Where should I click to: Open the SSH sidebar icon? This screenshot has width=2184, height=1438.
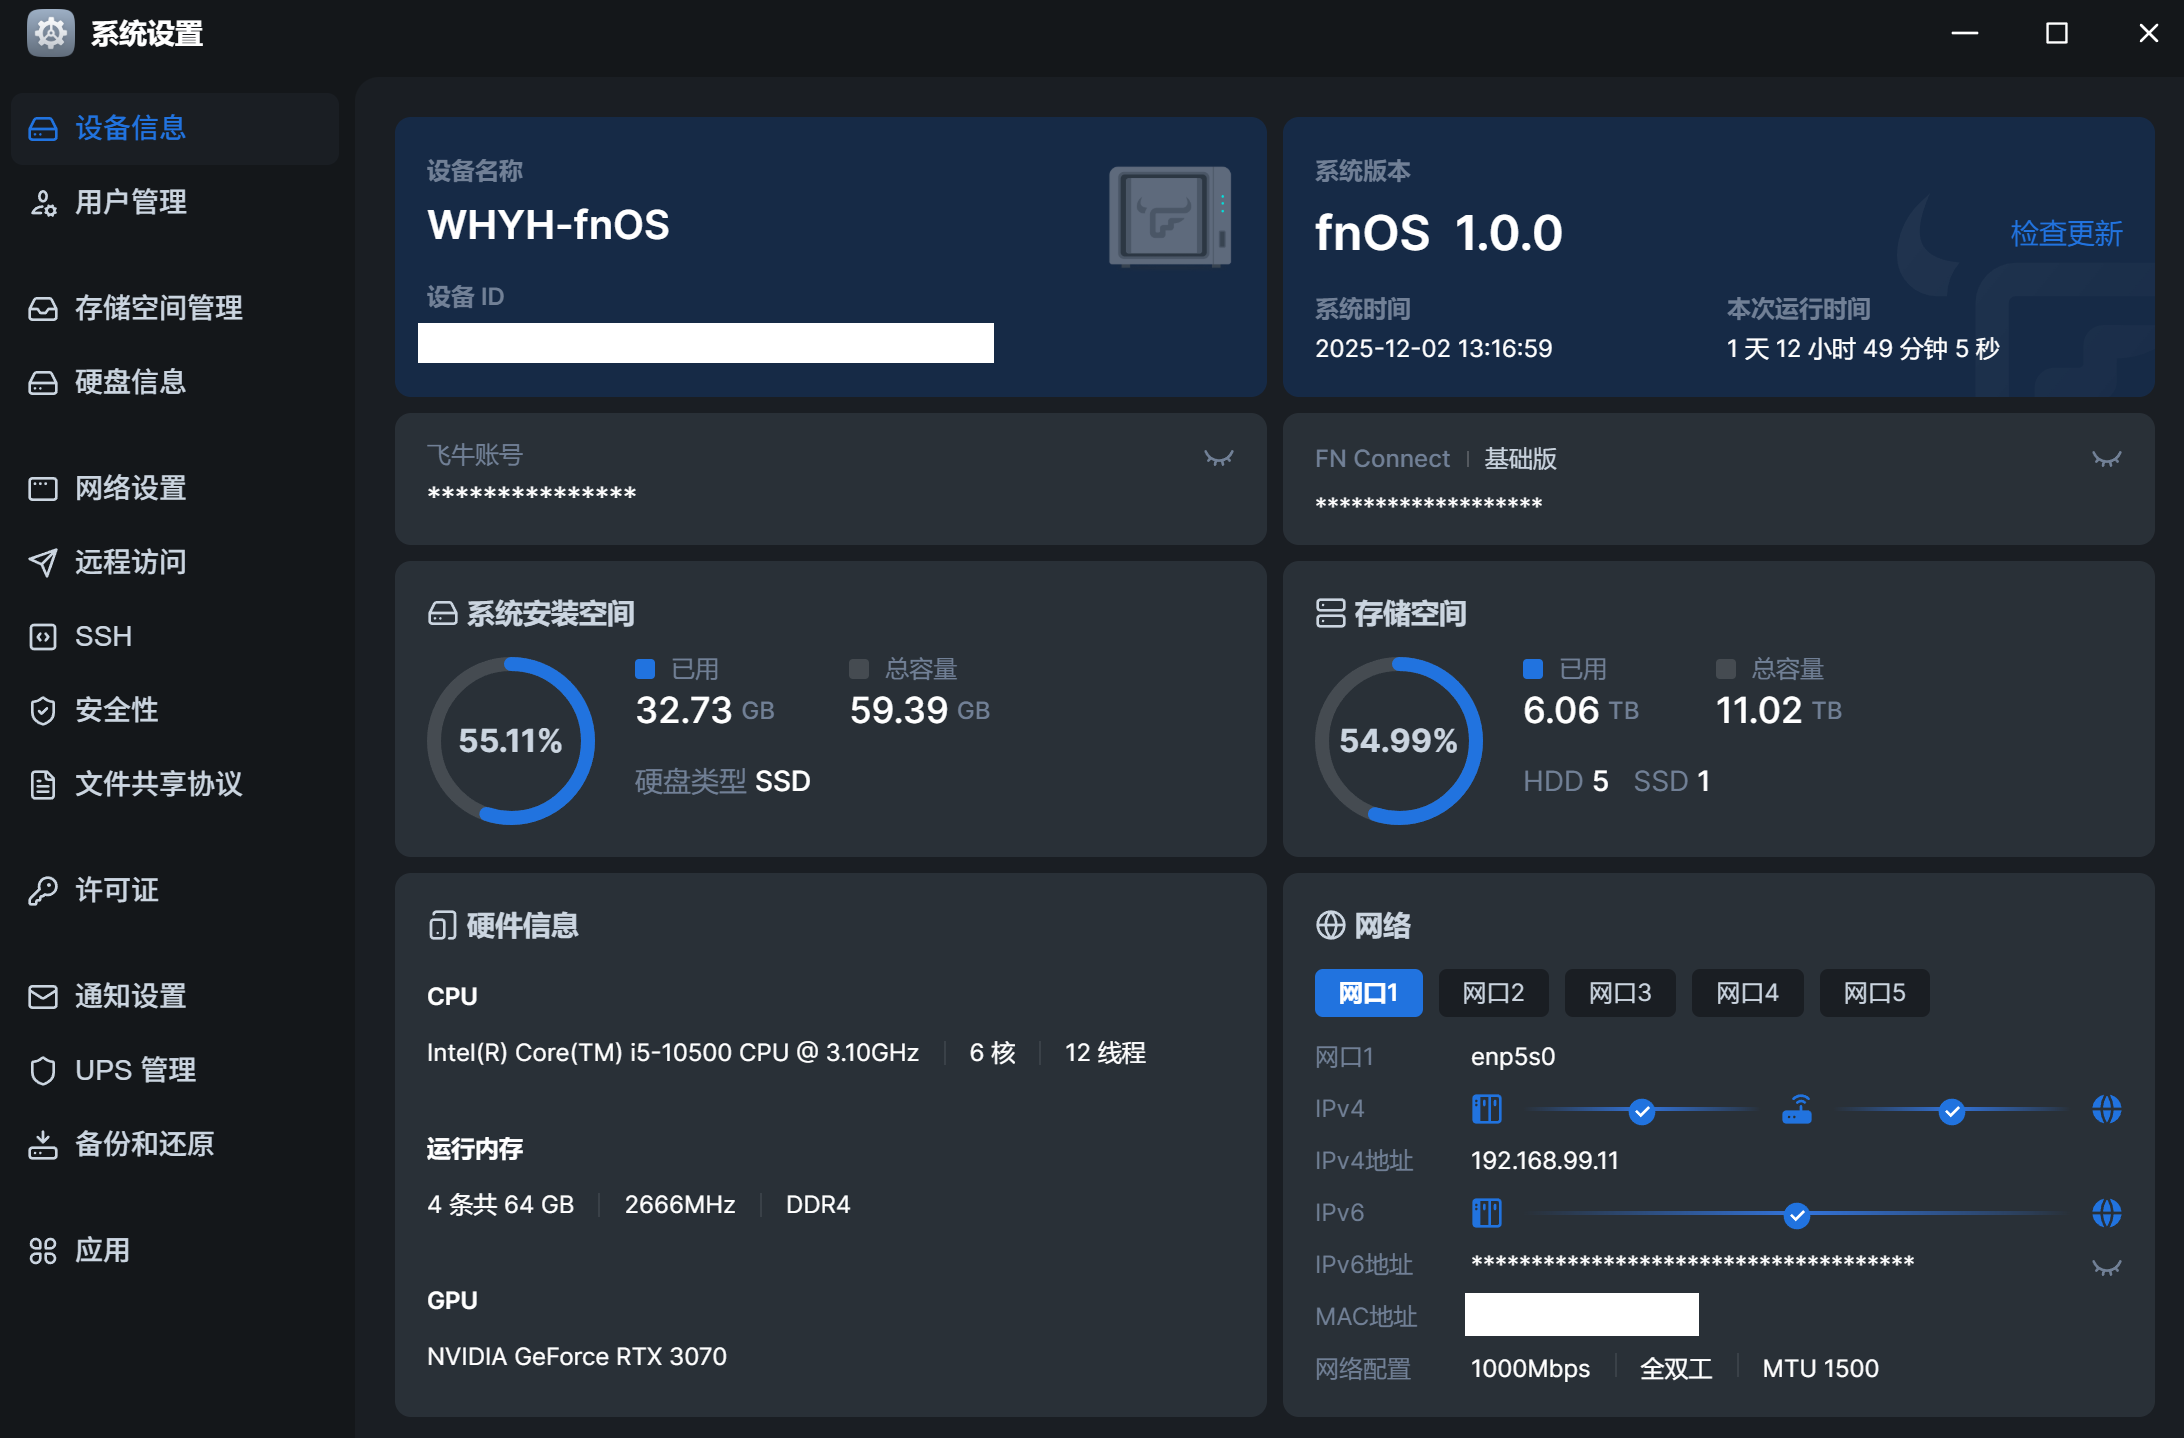coord(43,637)
